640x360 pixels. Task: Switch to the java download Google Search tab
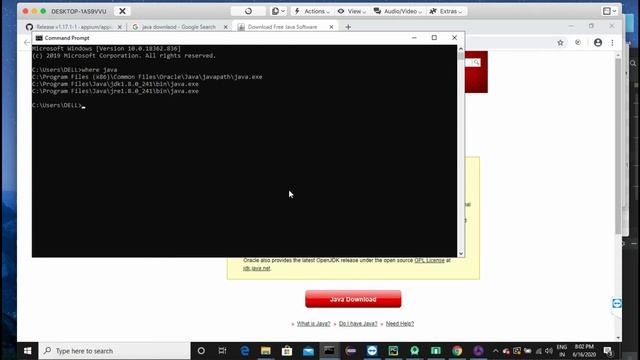(x=178, y=27)
